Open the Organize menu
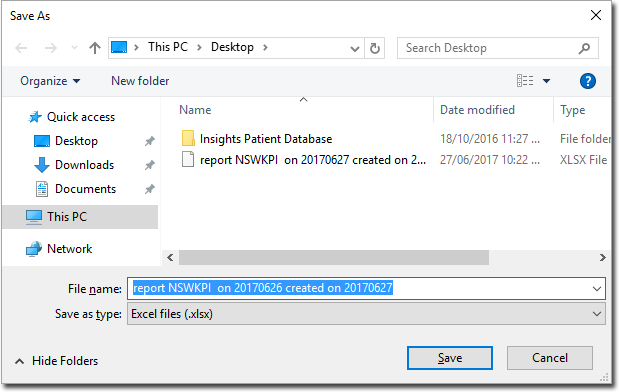This screenshot has width=619, height=392. [x=50, y=81]
